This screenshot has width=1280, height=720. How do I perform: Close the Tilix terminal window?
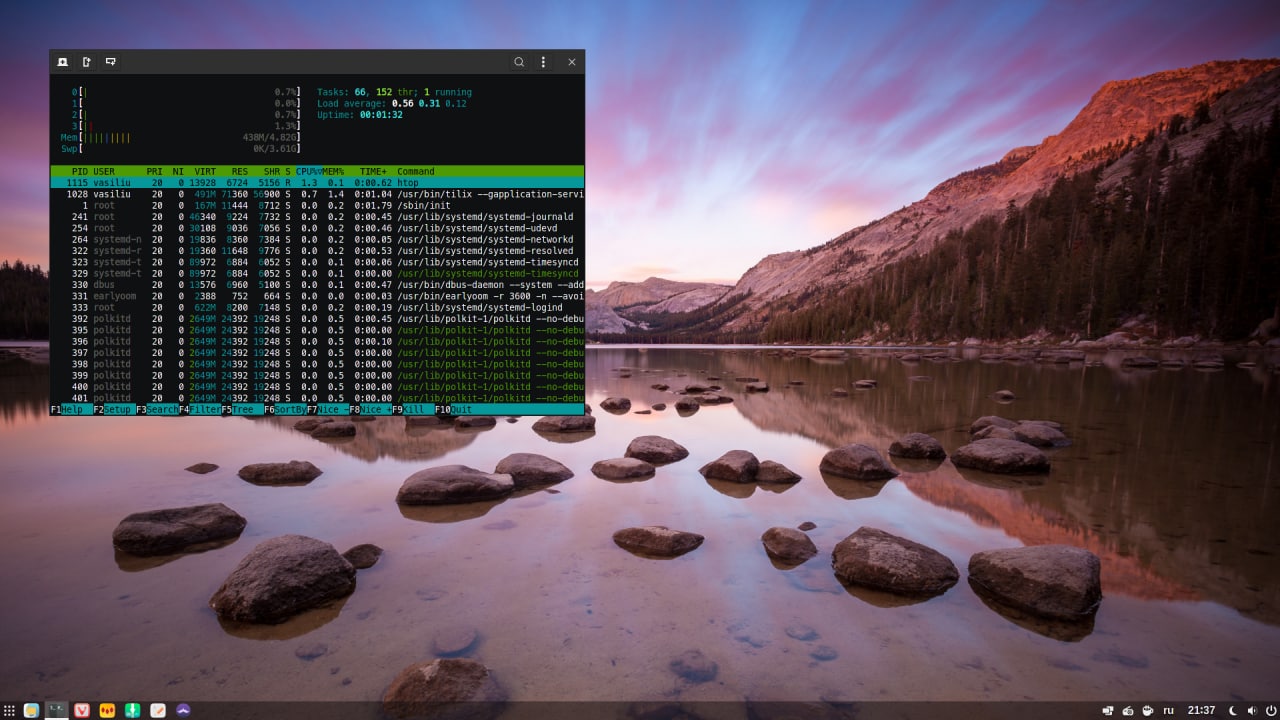click(572, 62)
